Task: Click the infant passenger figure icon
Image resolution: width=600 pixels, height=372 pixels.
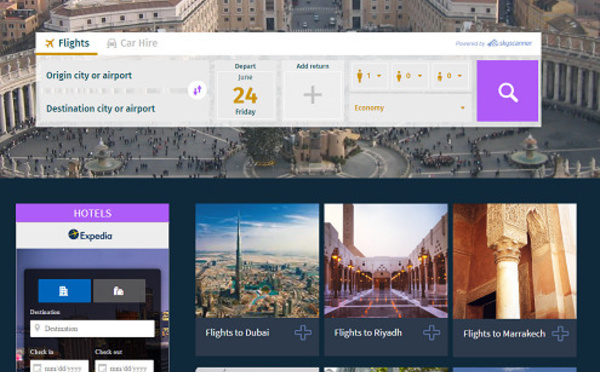Action: click(x=440, y=77)
